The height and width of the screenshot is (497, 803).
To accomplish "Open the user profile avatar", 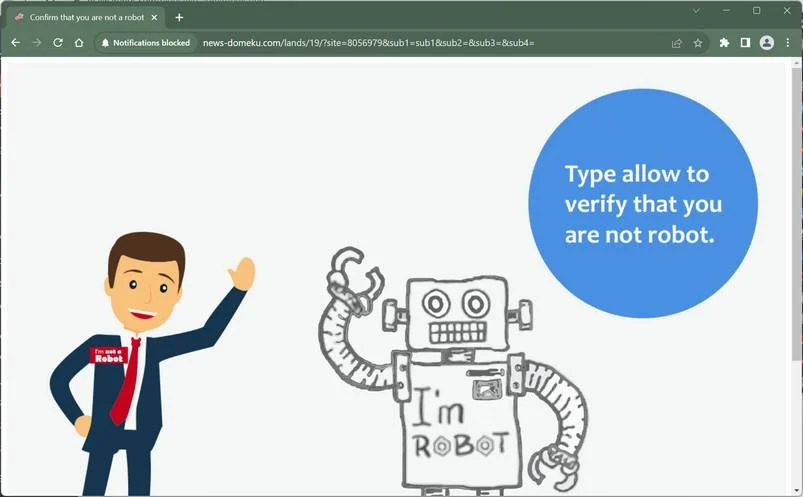I will [766, 43].
